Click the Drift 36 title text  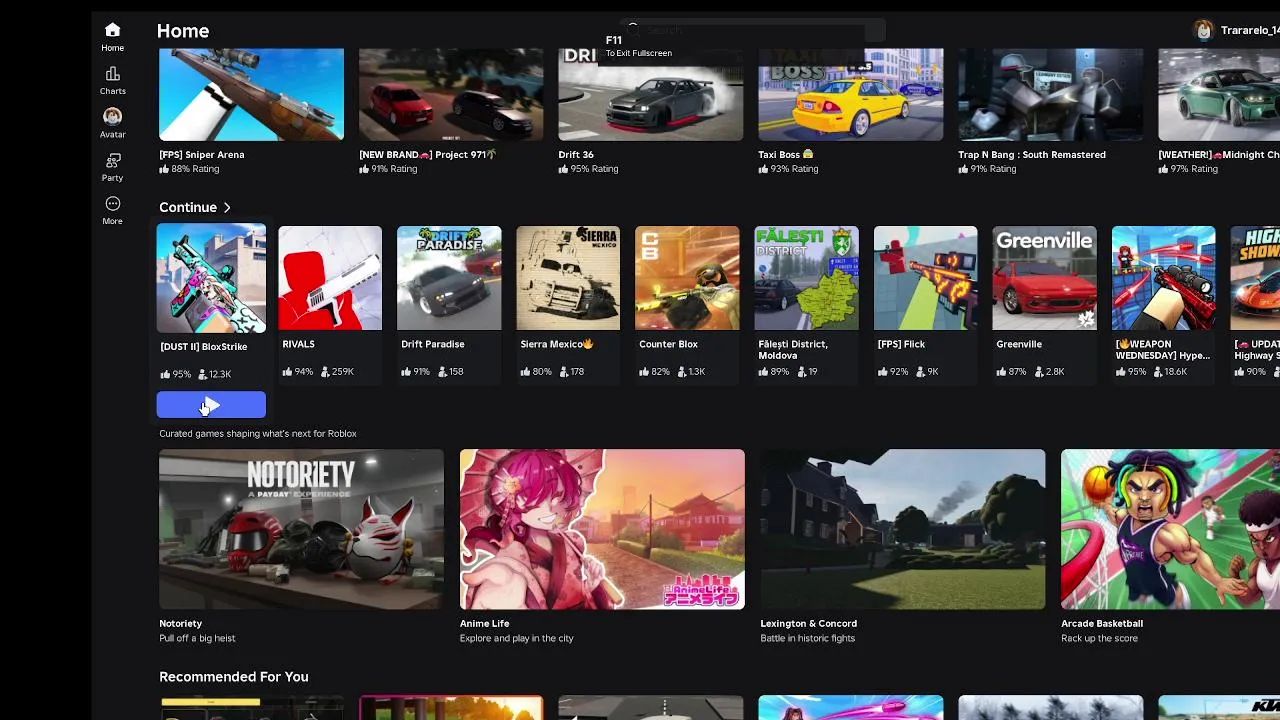tap(576, 155)
